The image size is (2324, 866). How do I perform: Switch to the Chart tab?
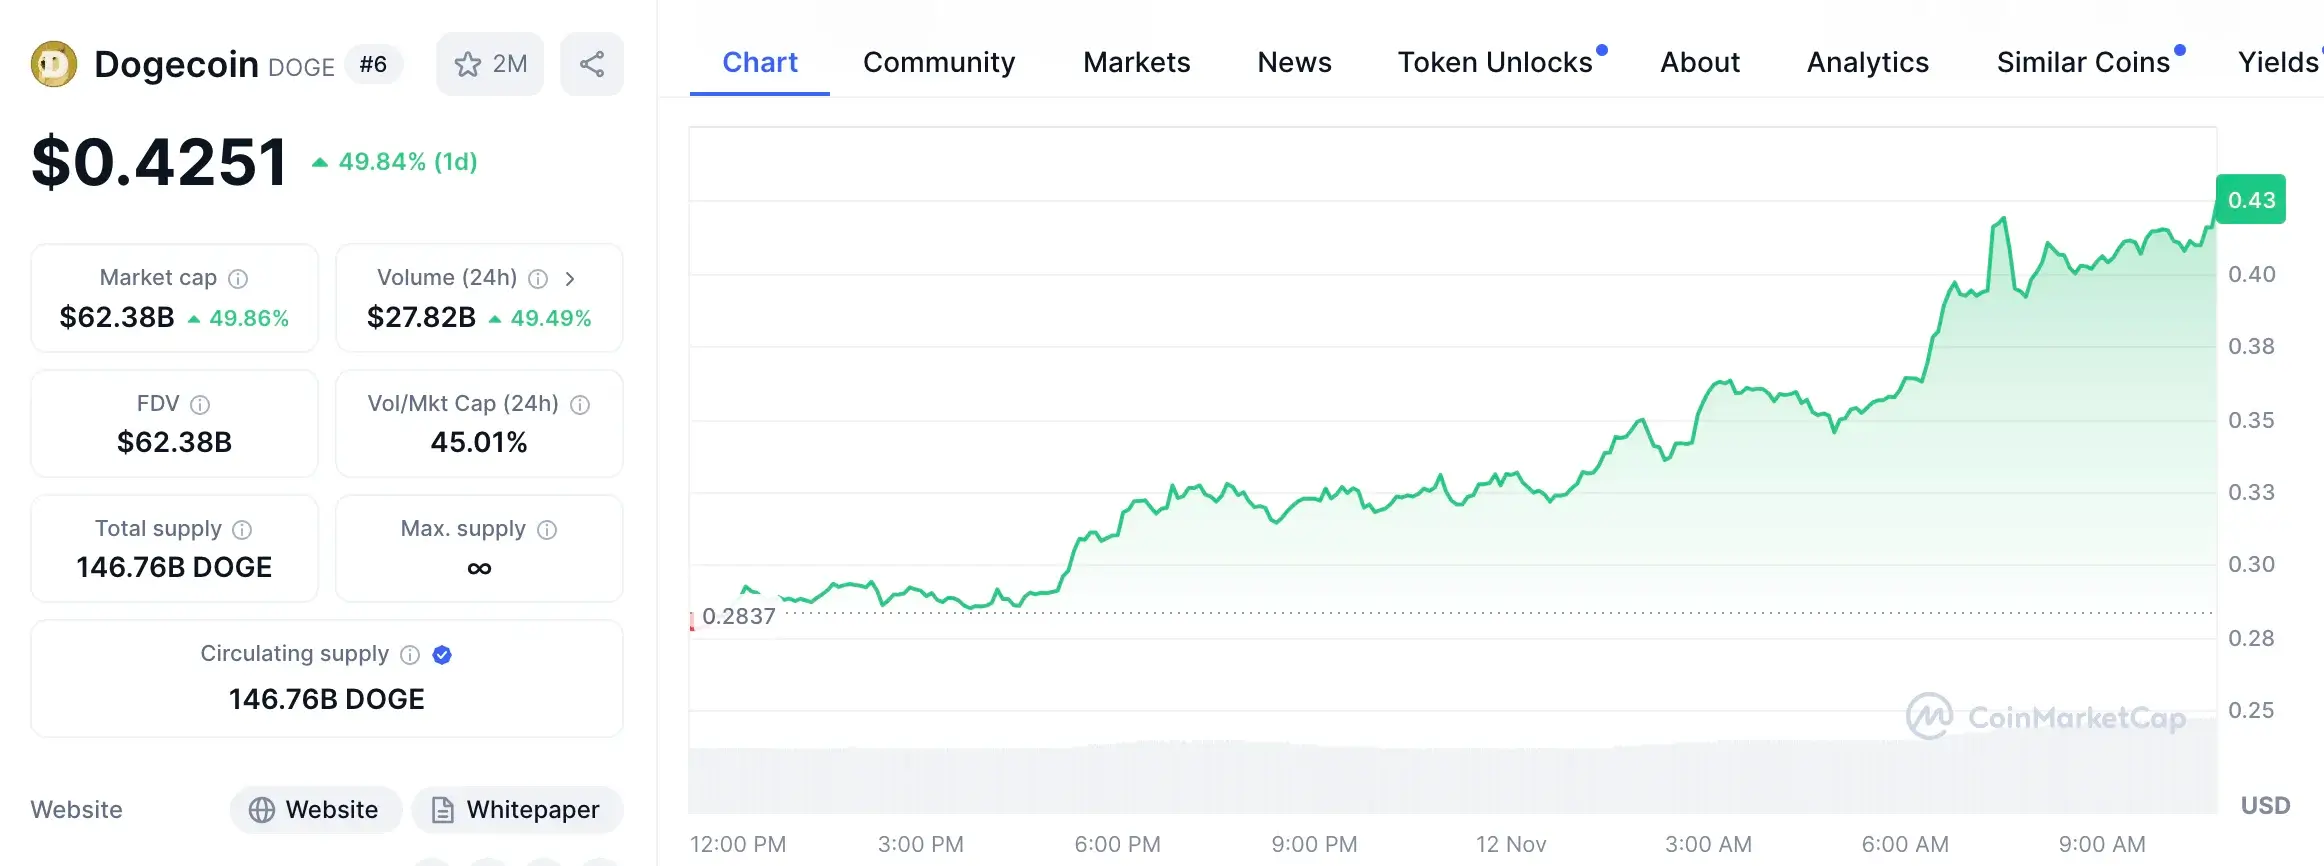click(x=760, y=62)
